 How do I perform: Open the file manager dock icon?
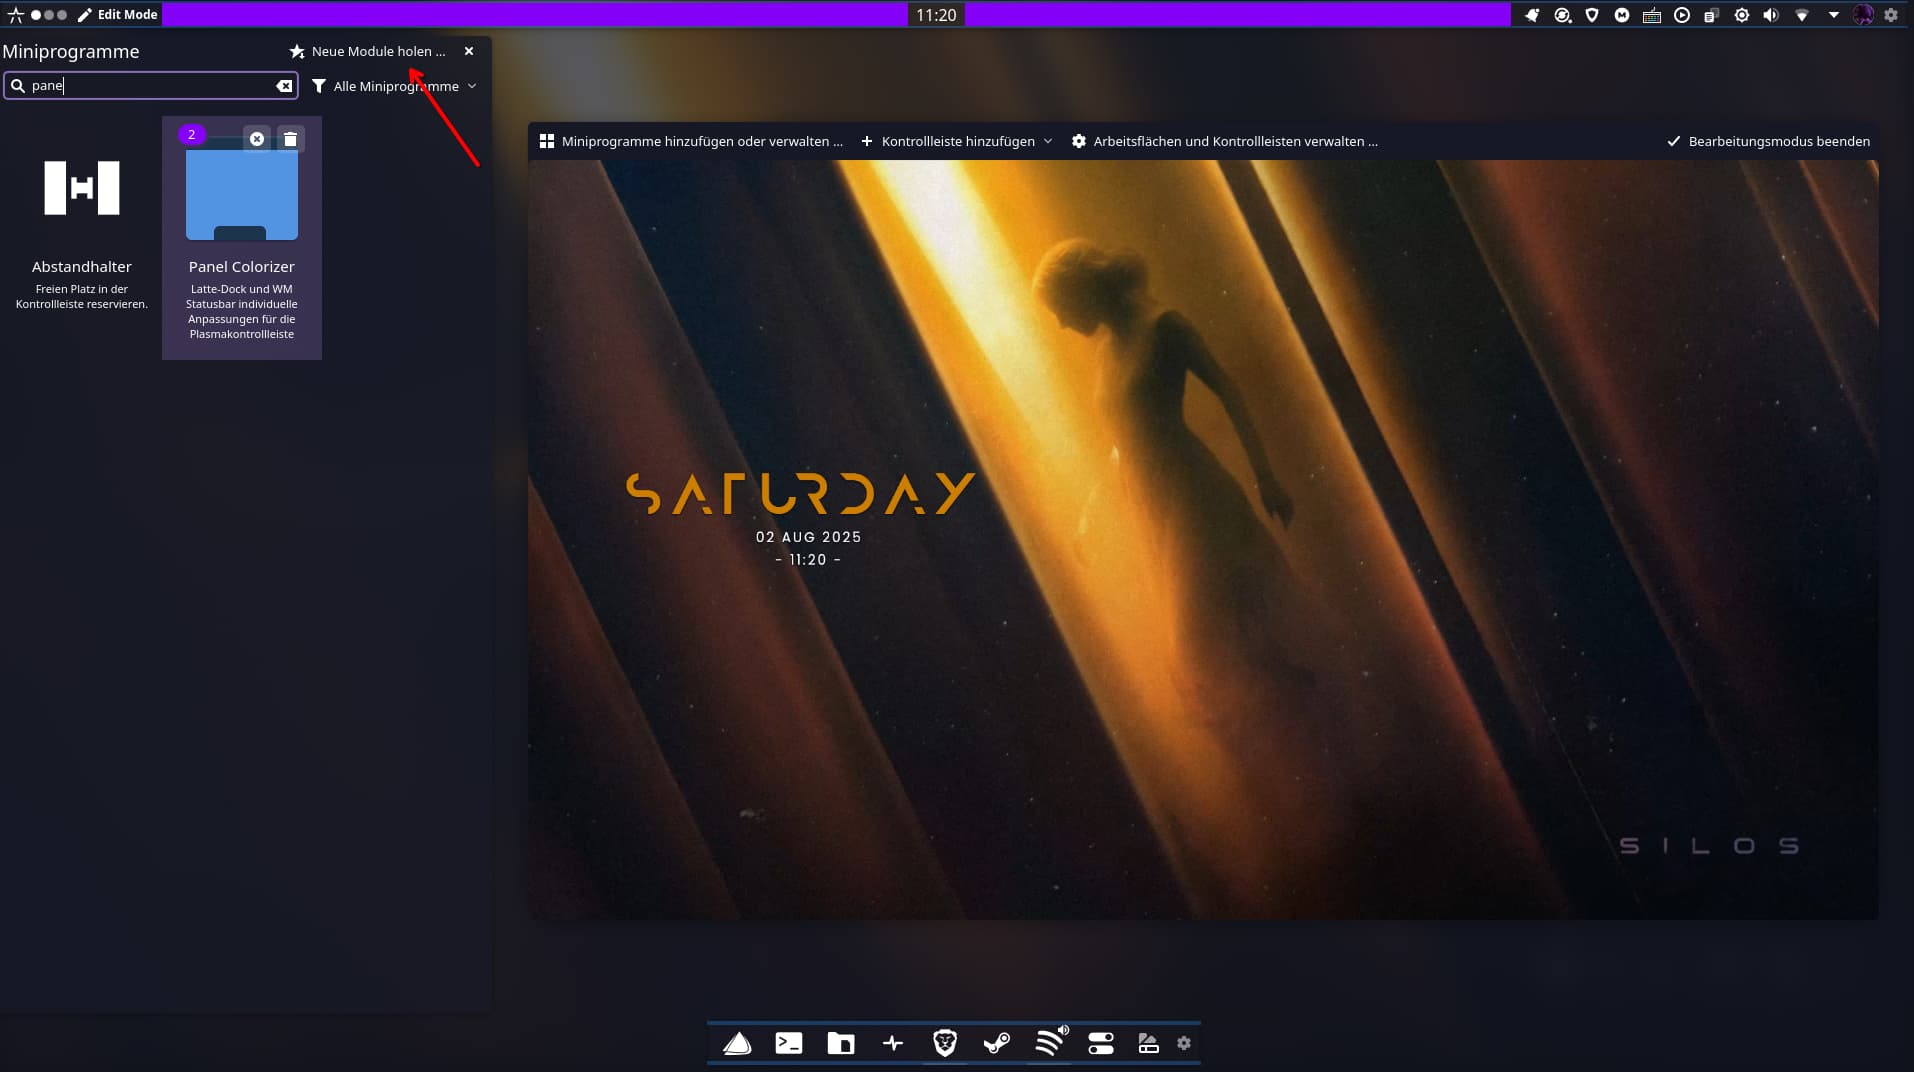840,1044
